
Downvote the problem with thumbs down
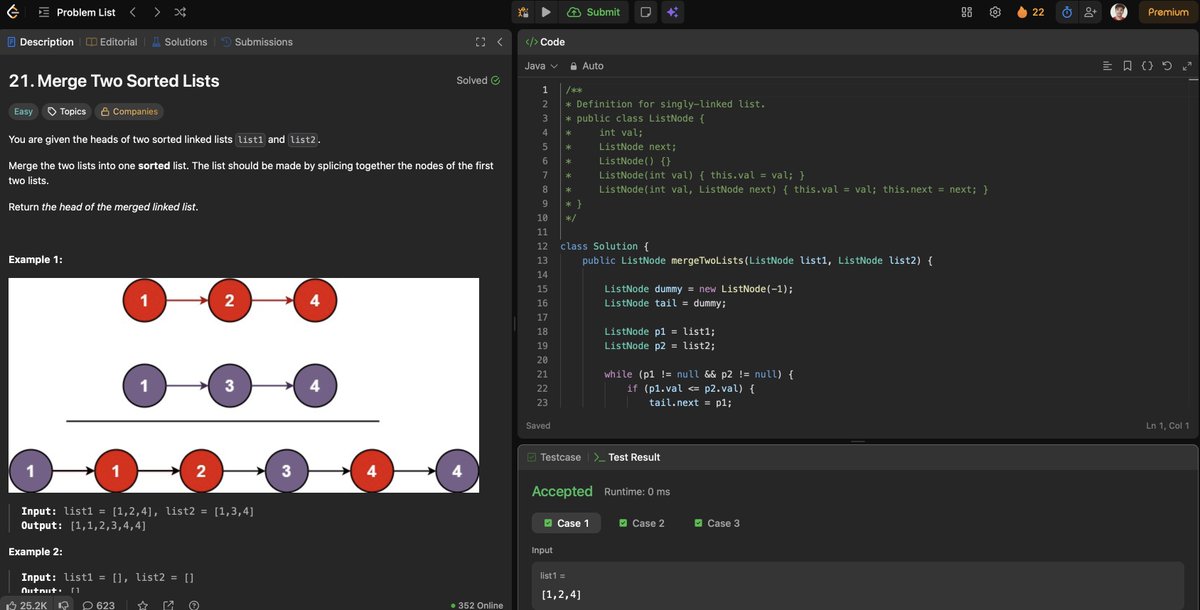click(x=63, y=605)
